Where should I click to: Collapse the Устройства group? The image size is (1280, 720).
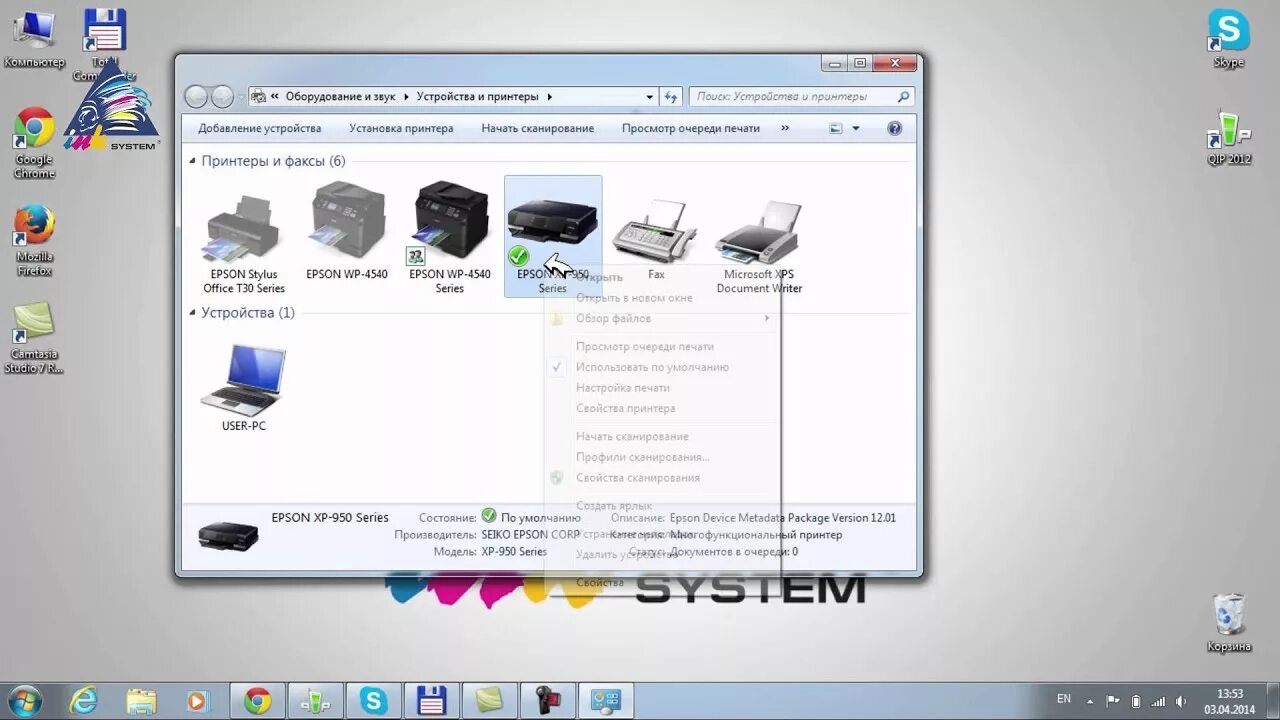194,313
